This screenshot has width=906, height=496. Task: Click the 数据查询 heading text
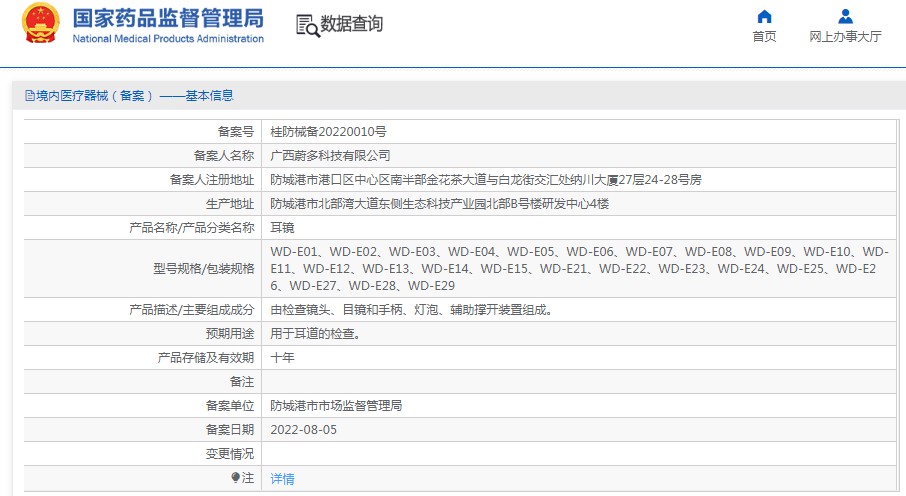(351, 24)
